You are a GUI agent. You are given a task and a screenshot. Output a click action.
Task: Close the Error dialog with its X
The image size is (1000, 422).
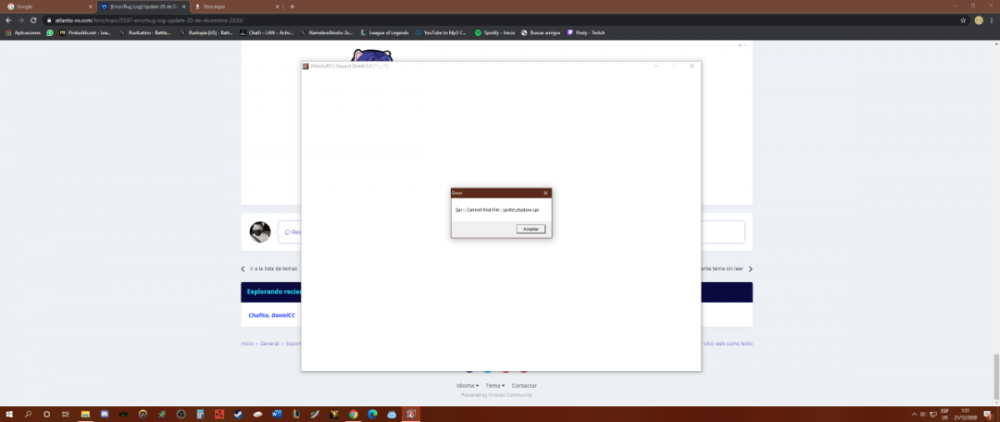pos(545,192)
